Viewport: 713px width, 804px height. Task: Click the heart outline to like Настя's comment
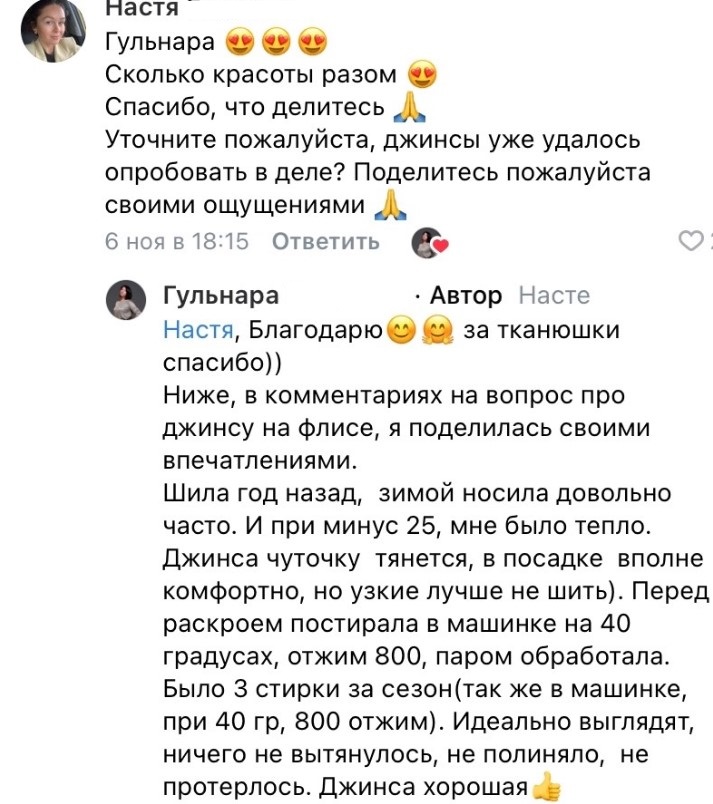pyautogui.click(x=690, y=240)
